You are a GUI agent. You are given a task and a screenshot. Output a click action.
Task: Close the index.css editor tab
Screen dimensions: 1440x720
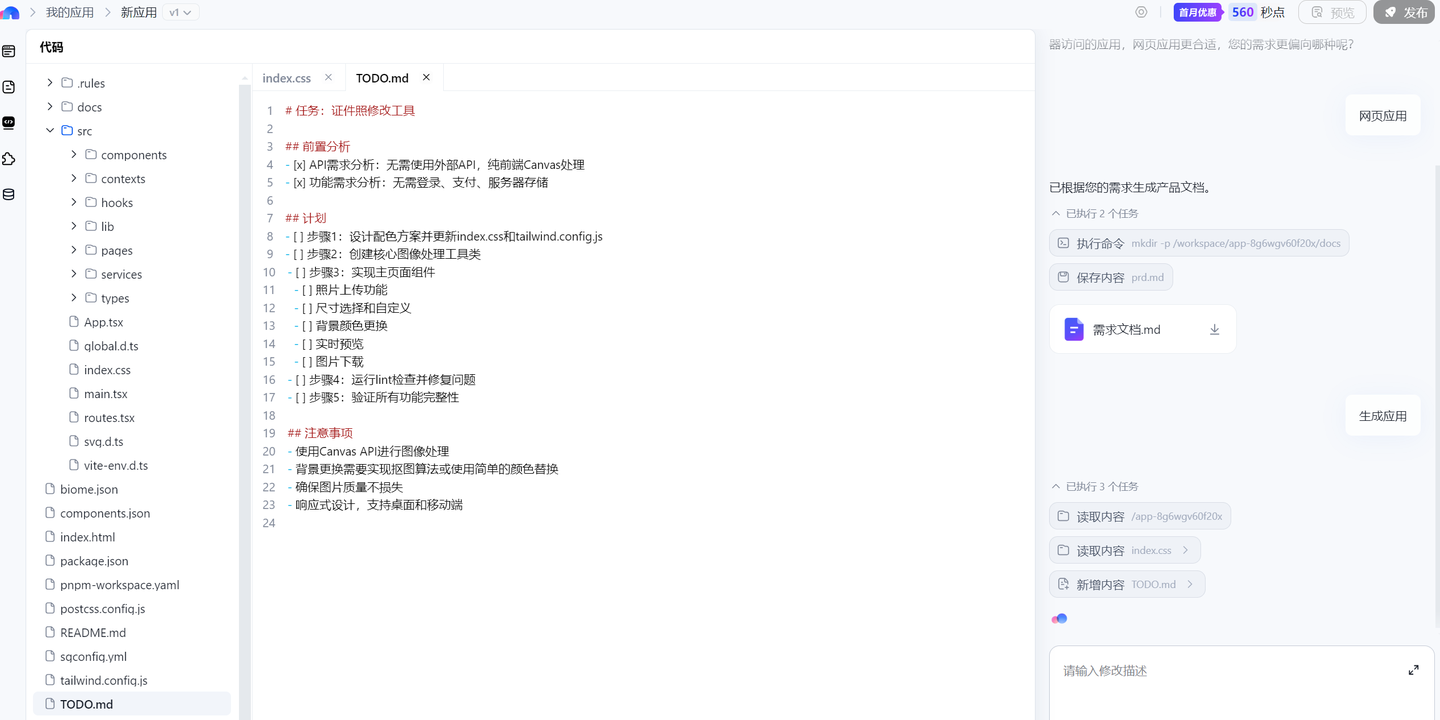tap(328, 77)
